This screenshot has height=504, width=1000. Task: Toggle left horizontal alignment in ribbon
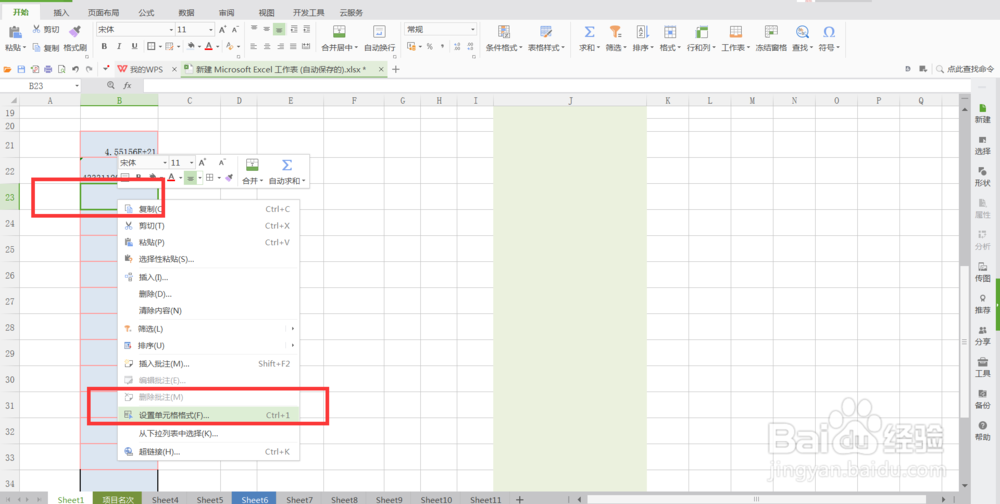coord(254,47)
